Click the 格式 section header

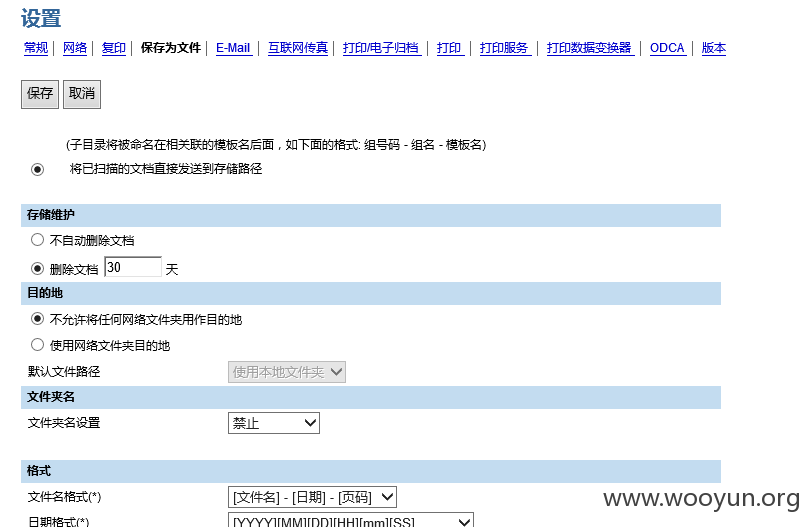370,471
